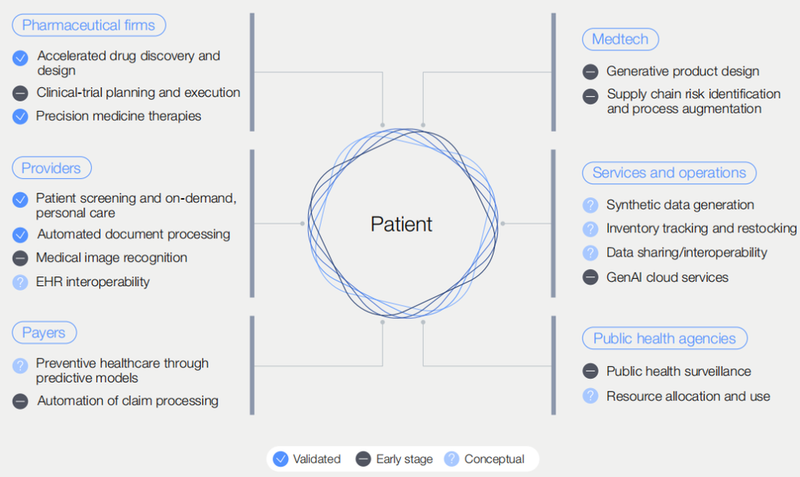
Task: Click early-stage icon beside Public health surveillance
Action: click(590, 371)
